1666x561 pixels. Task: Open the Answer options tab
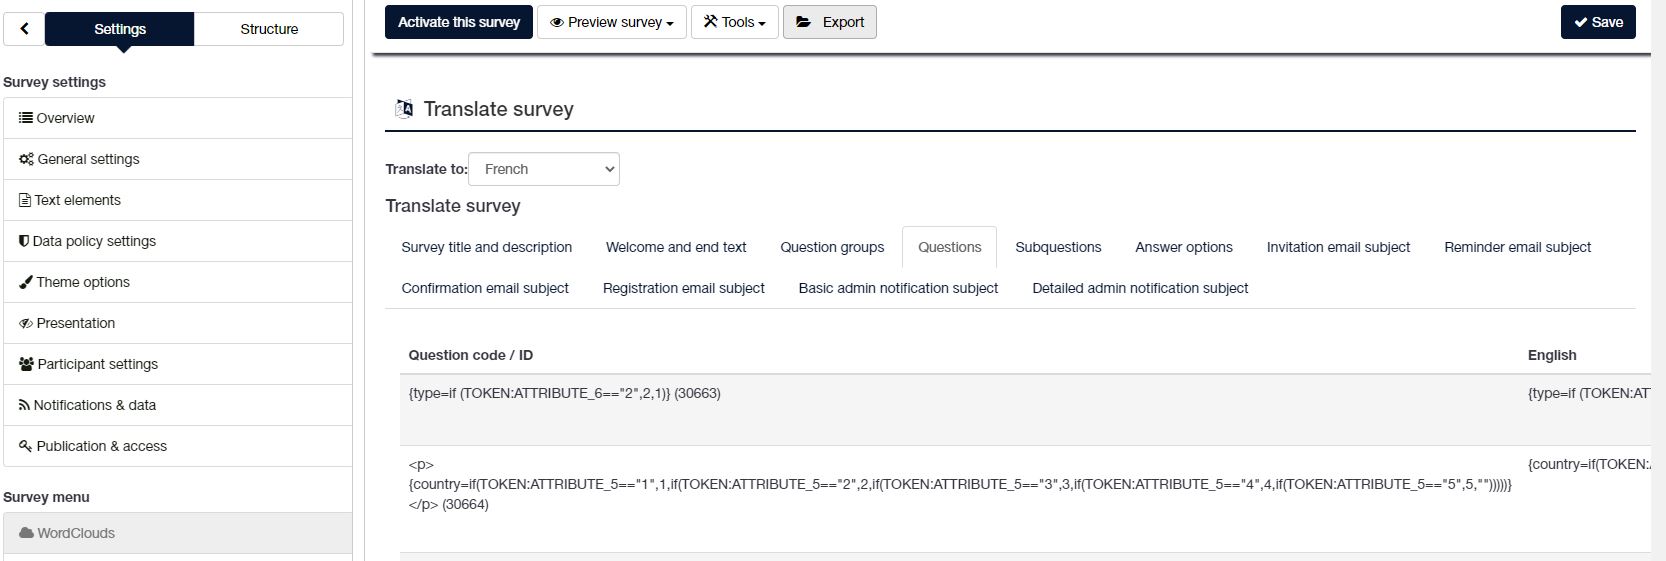coord(1183,247)
